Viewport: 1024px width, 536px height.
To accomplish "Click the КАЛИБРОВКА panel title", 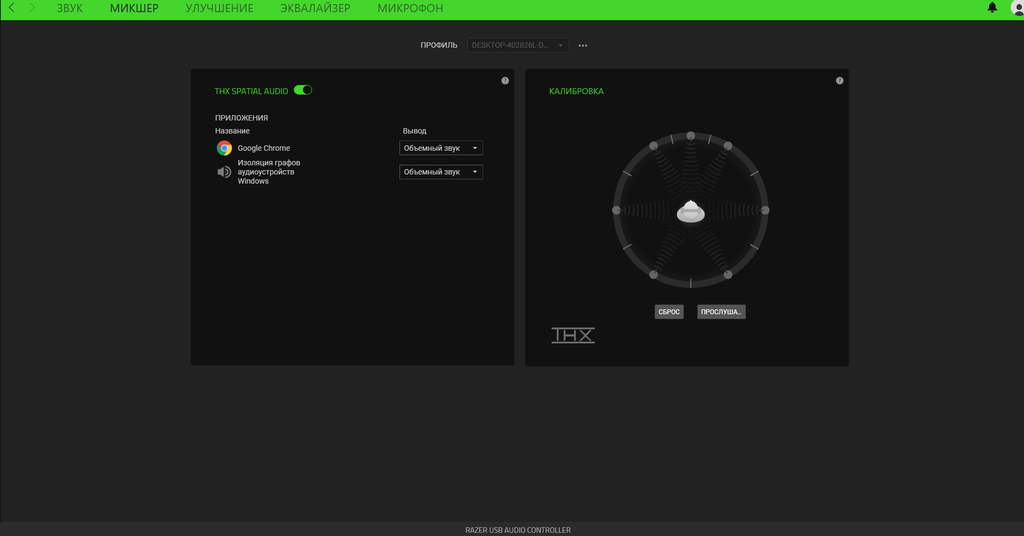I will click(576, 91).
